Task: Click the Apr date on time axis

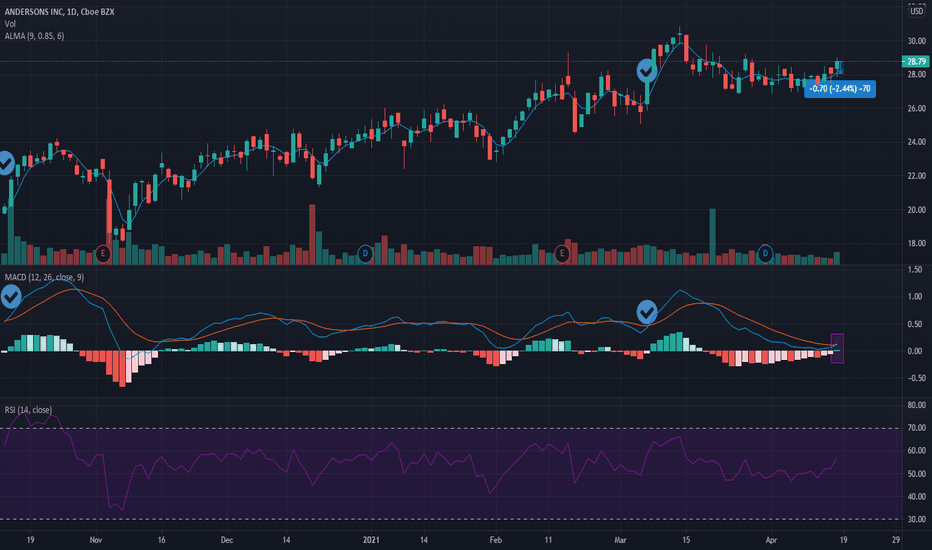Action: [772, 540]
